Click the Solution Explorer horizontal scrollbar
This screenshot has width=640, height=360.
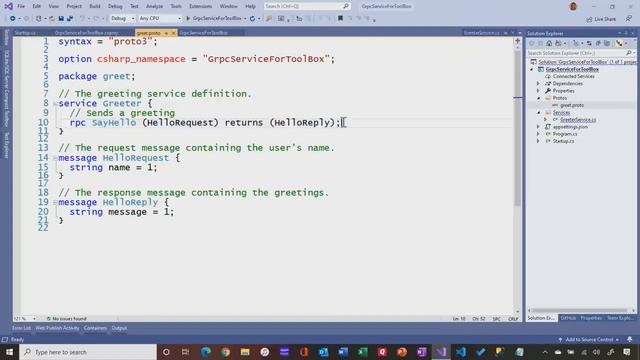tap(580, 310)
